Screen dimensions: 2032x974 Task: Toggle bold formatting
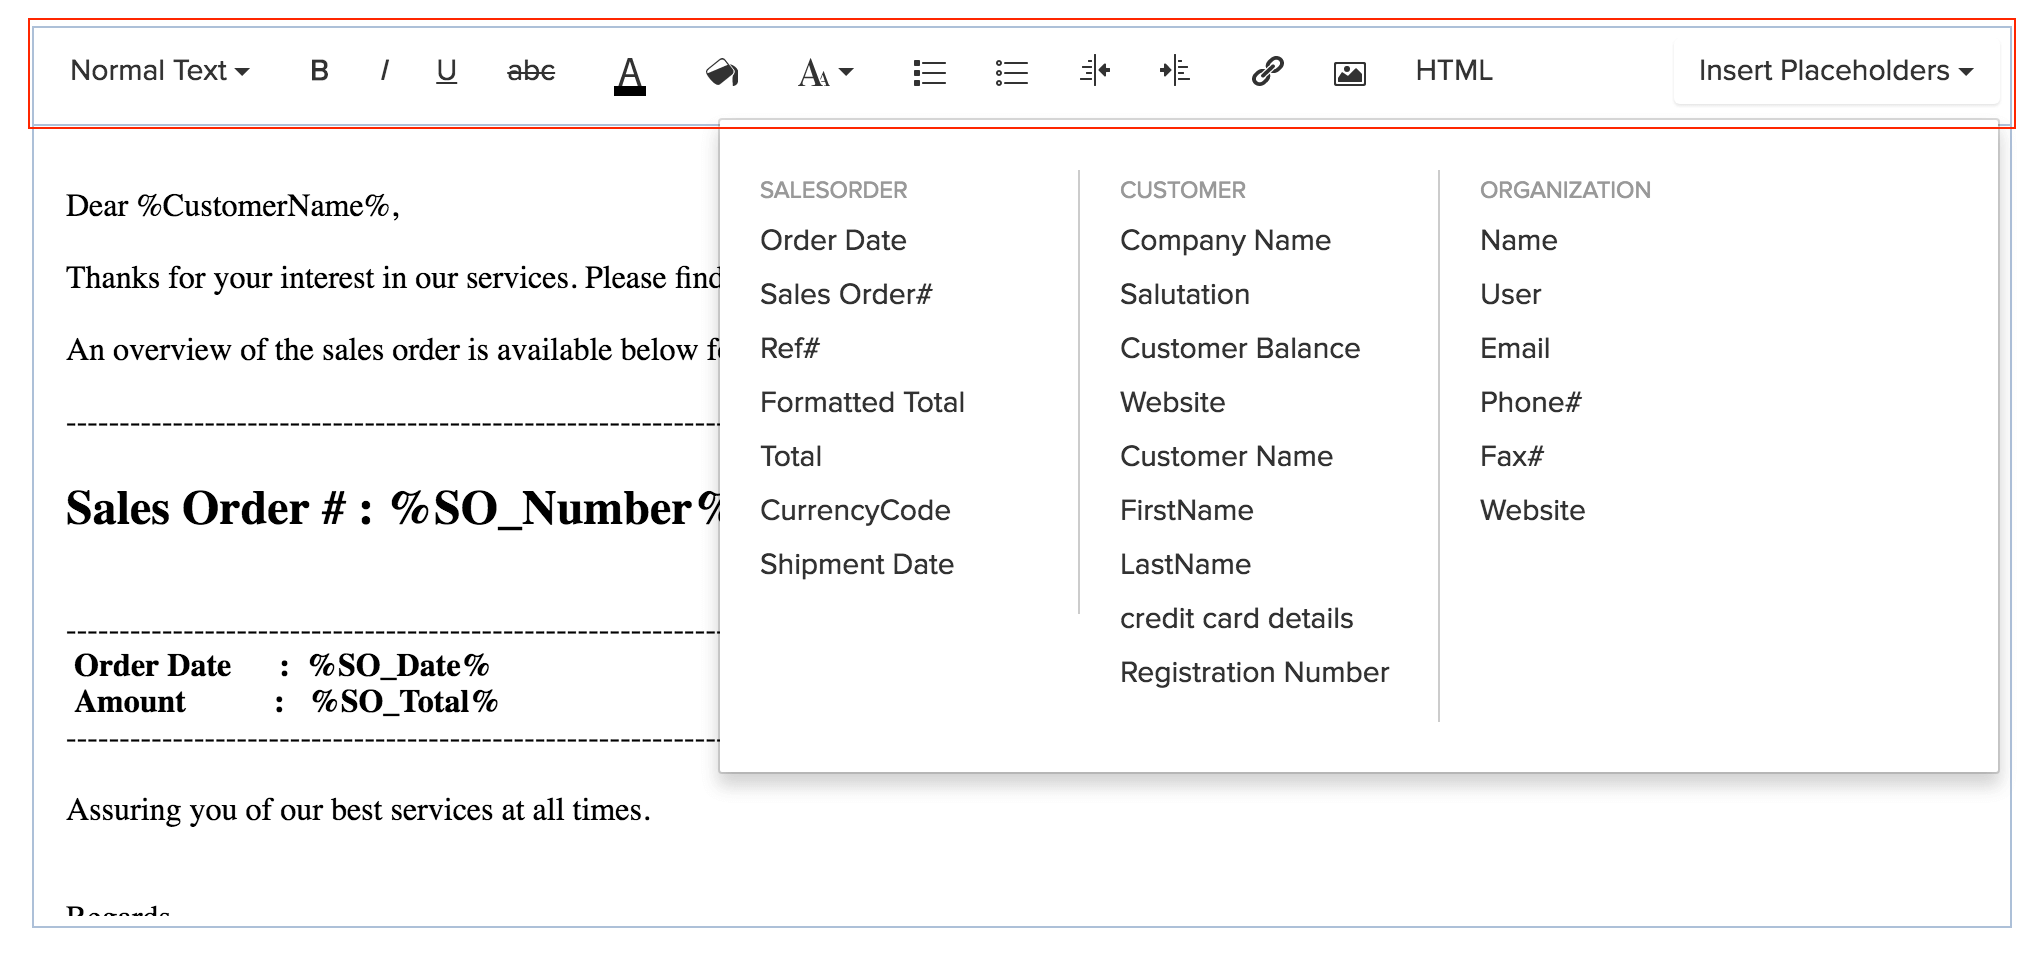click(319, 70)
